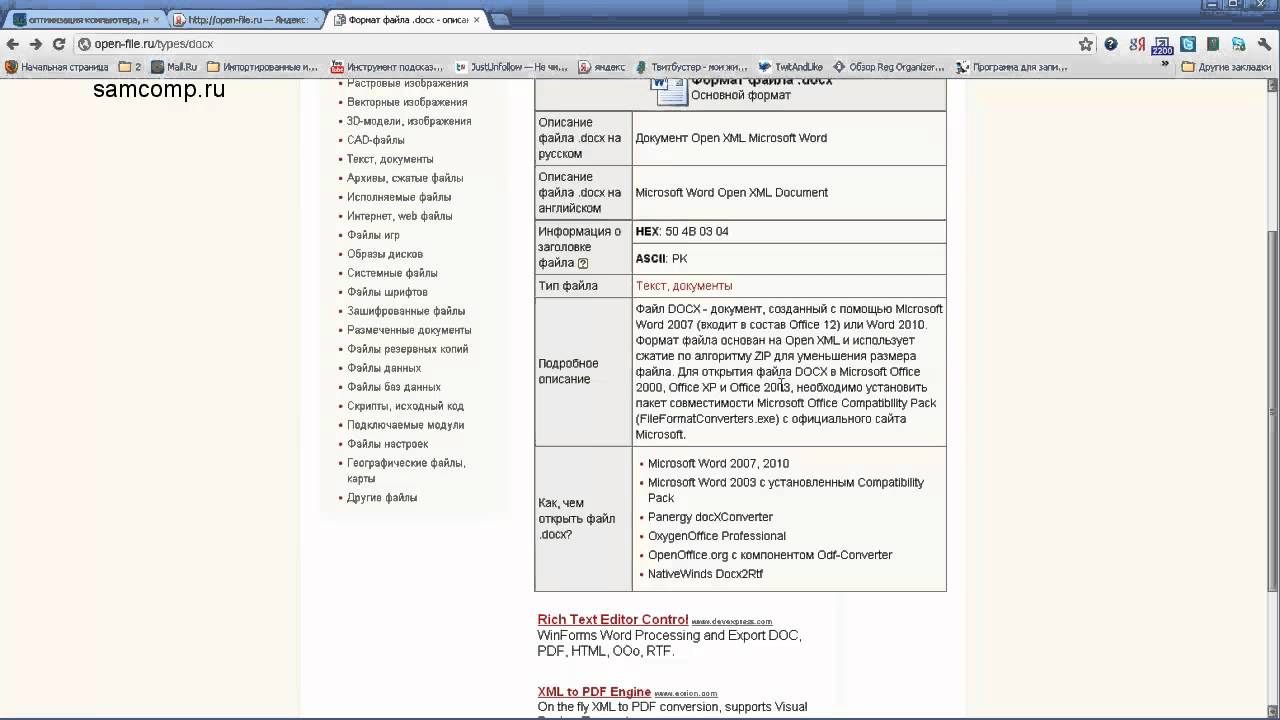1280x720 pixels.
Task: Open the 'Подключаемые модули' category
Action: pos(405,425)
